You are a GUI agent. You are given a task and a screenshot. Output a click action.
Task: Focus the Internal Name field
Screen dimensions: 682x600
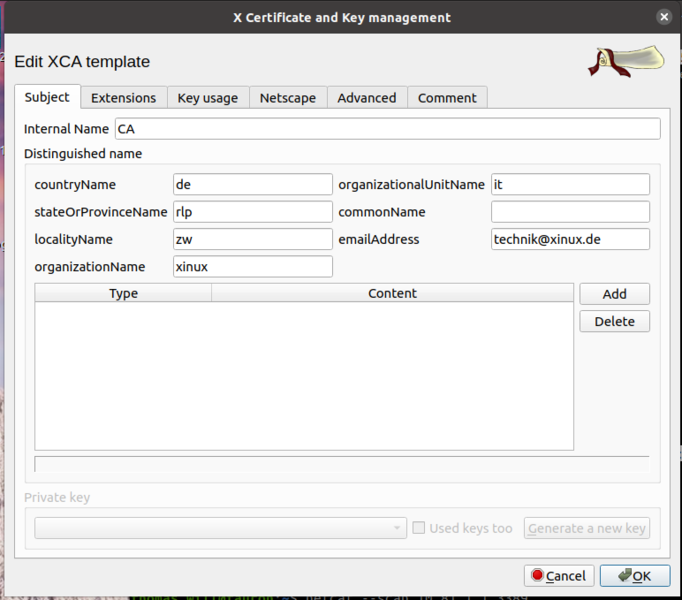(x=387, y=129)
